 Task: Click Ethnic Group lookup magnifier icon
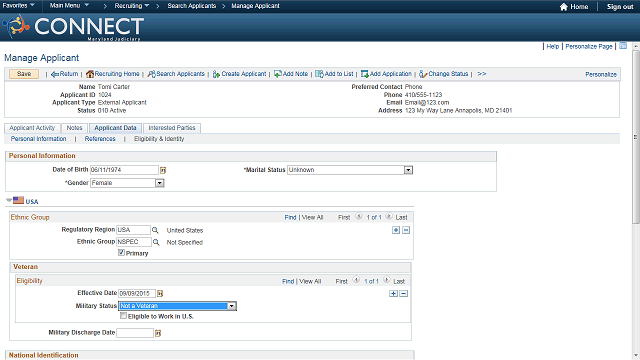point(156,242)
